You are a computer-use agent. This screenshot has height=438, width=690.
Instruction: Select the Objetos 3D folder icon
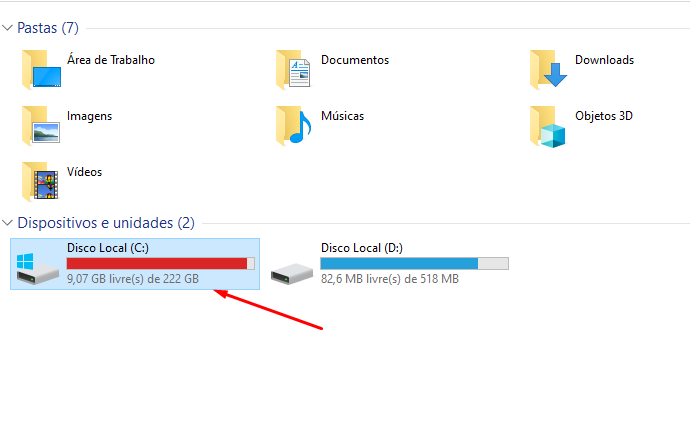click(x=548, y=126)
